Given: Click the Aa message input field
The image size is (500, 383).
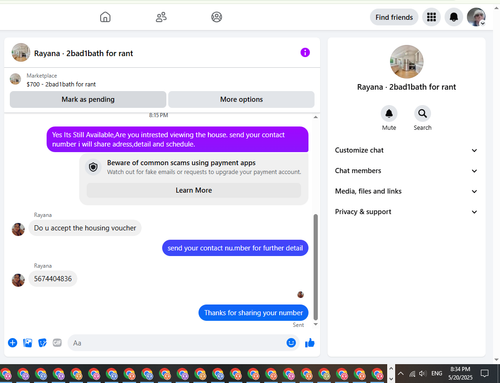Looking at the screenshot, I should 177,343.
